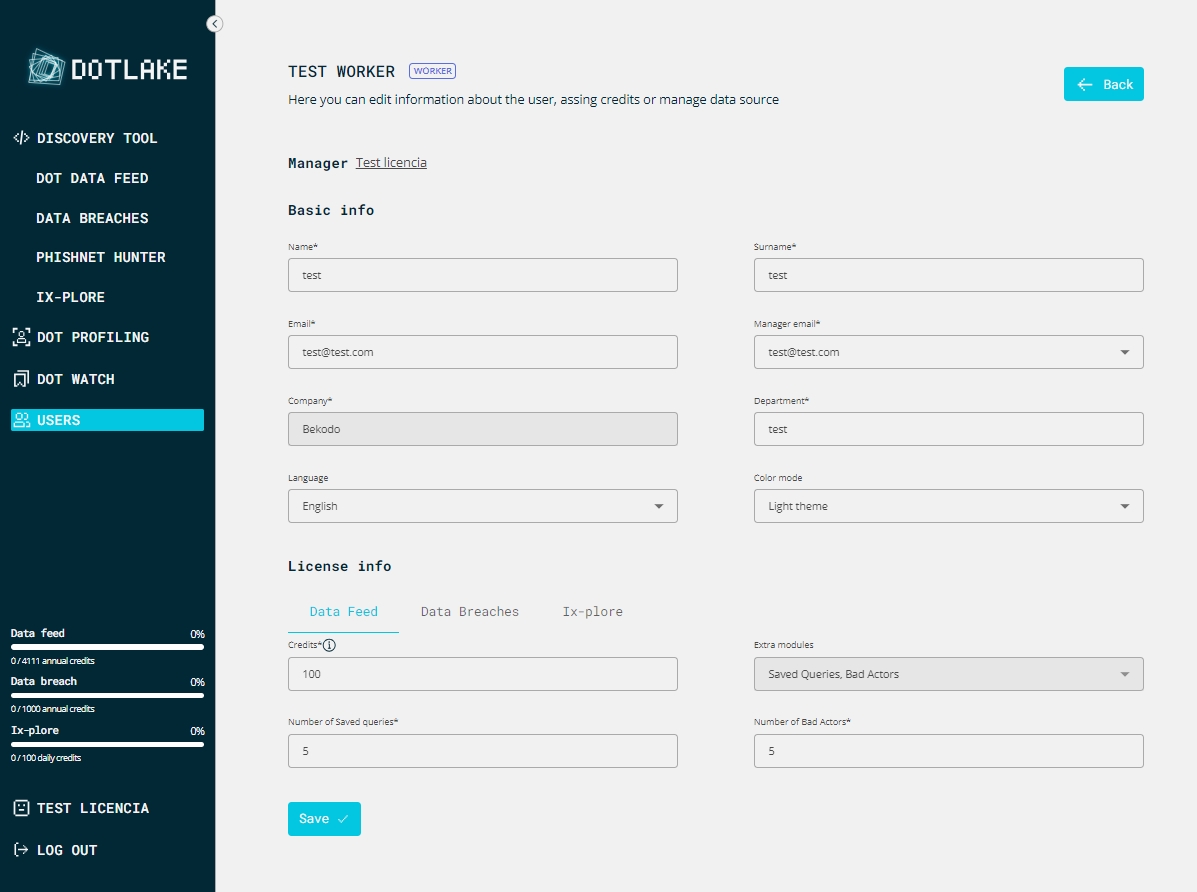Switch to the Data Breaches tab

pos(469,611)
